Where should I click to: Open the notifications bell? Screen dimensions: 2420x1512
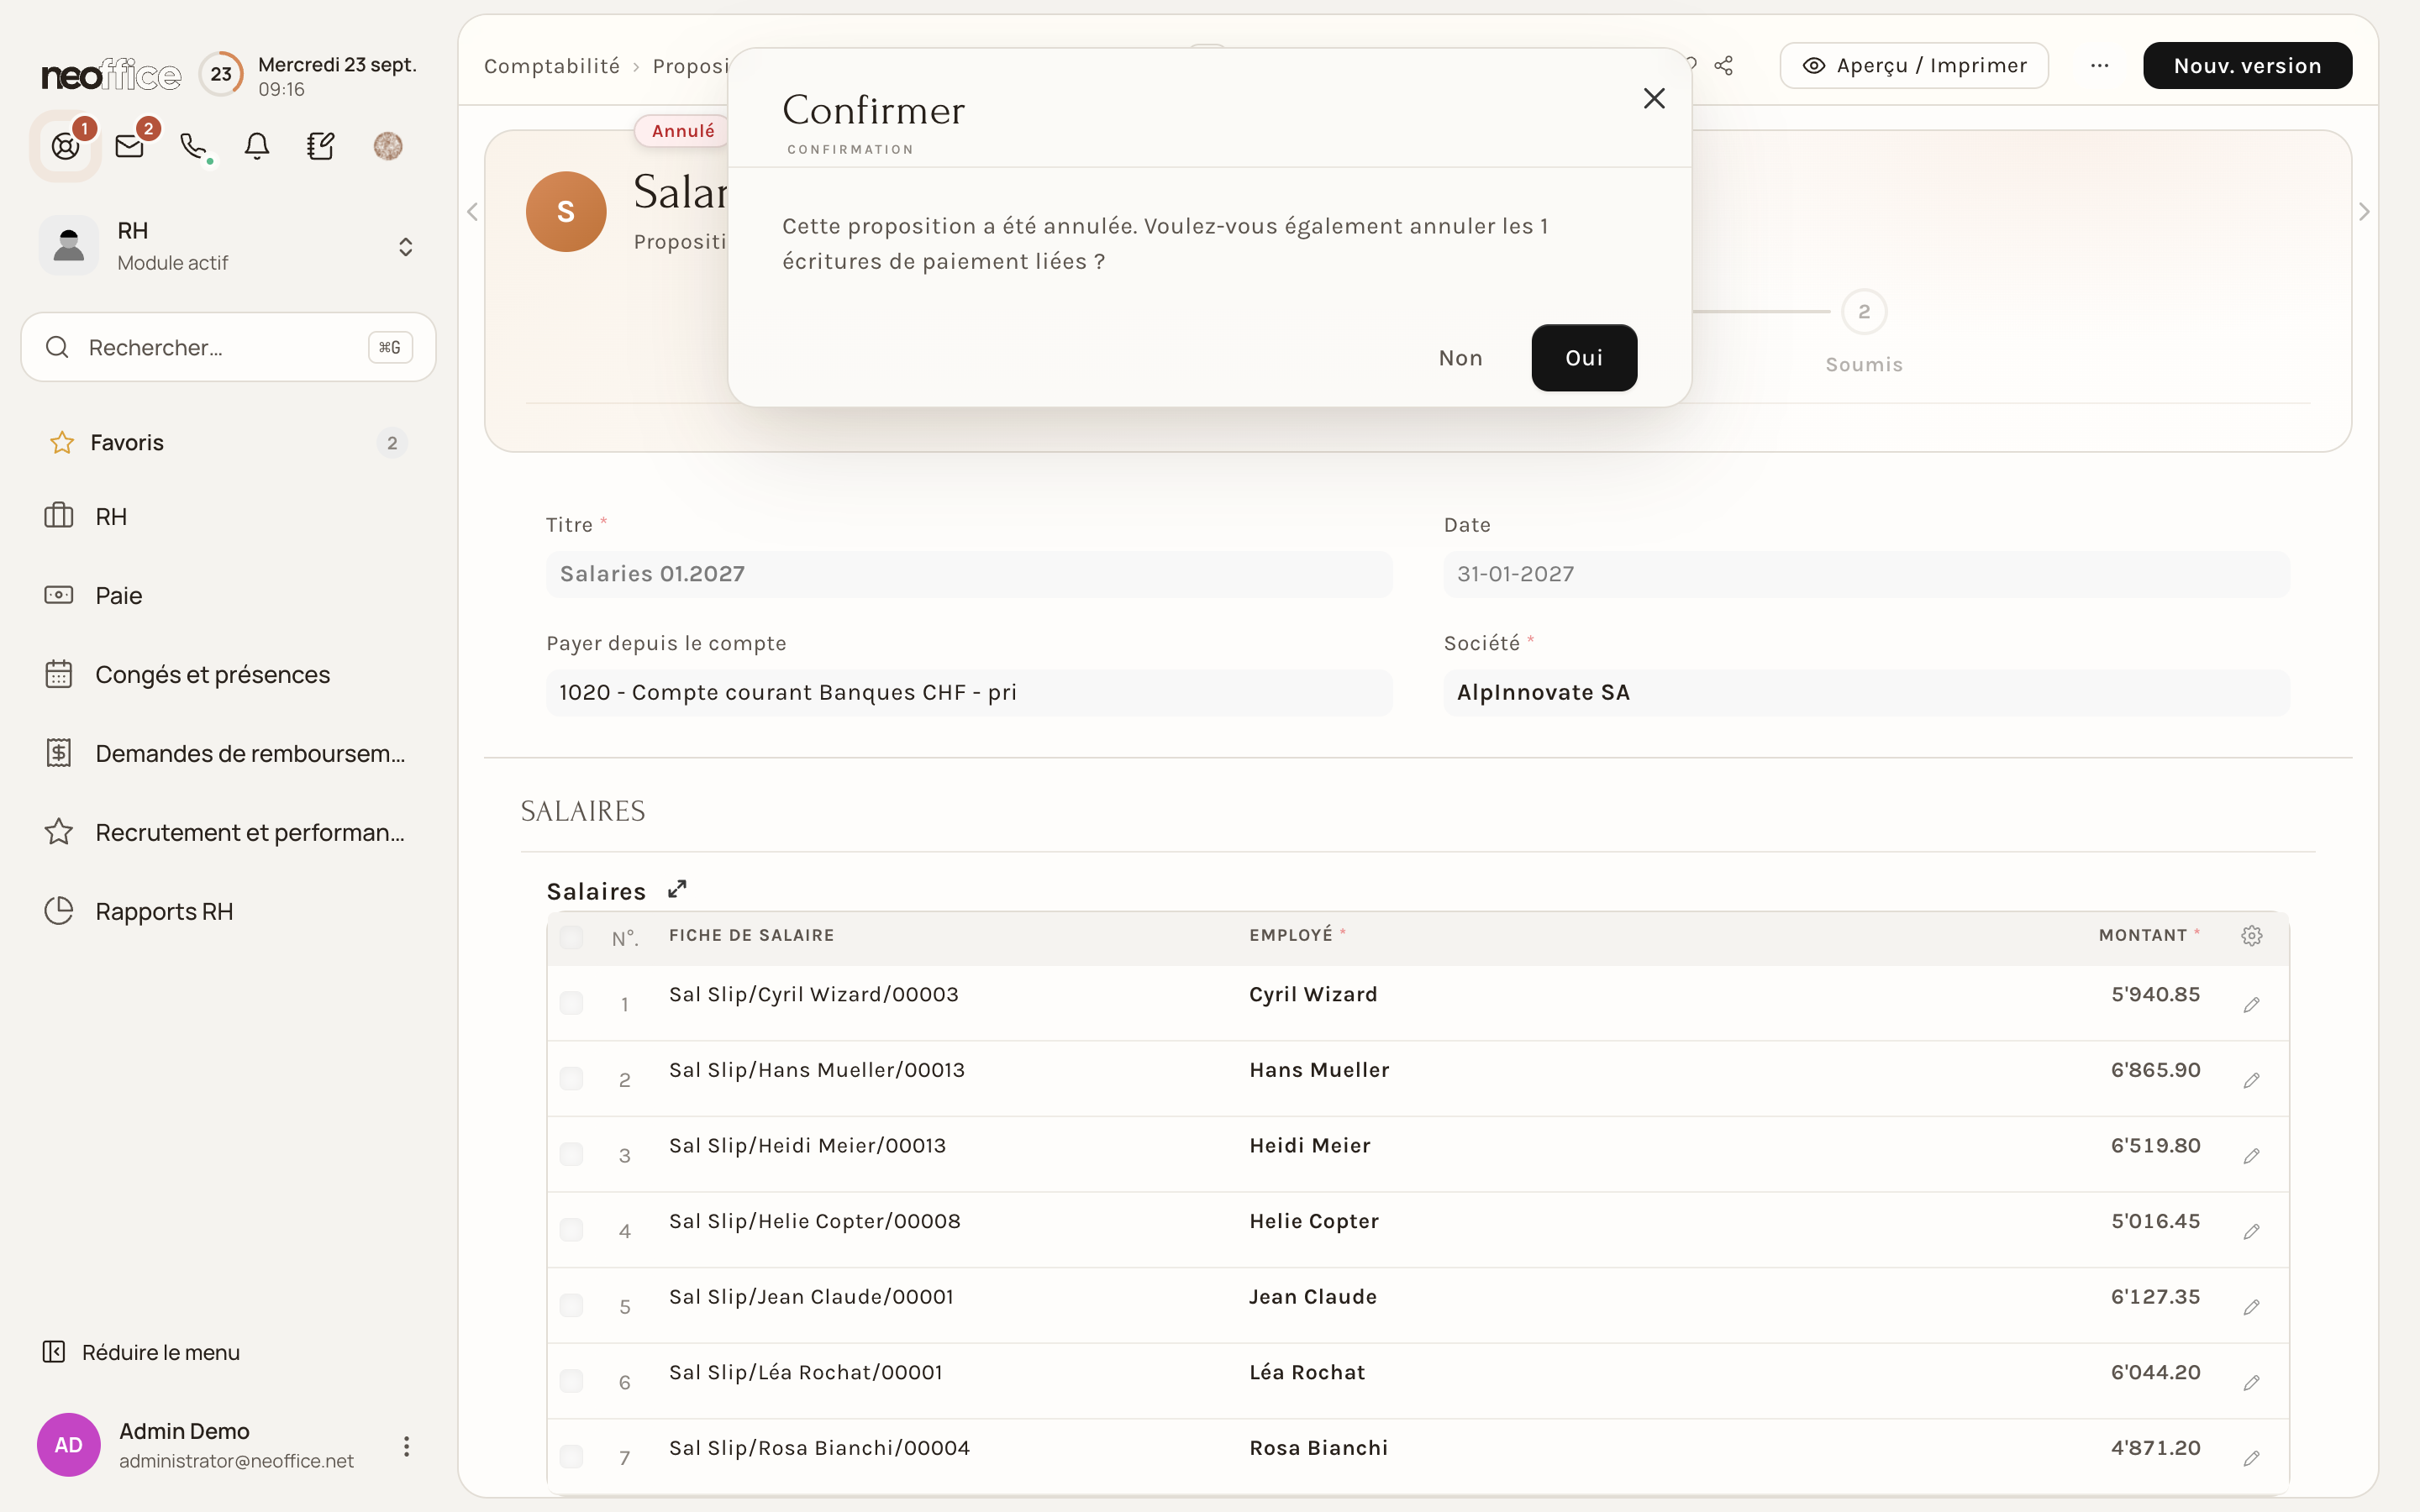[257, 146]
